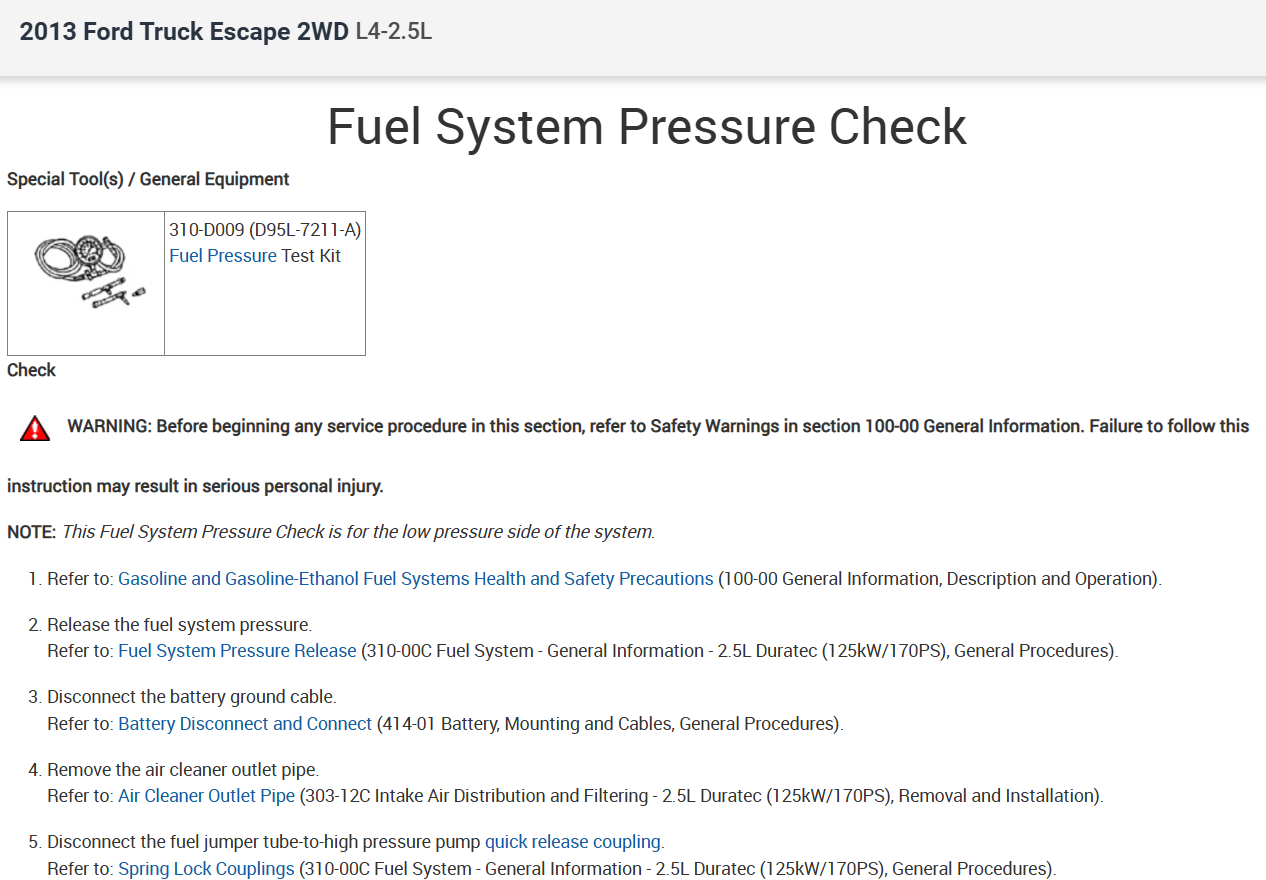Viewport: 1266px width, 880px height.
Task: Follow the Fuel System Pressure Release link
Action: click(237, 651)
